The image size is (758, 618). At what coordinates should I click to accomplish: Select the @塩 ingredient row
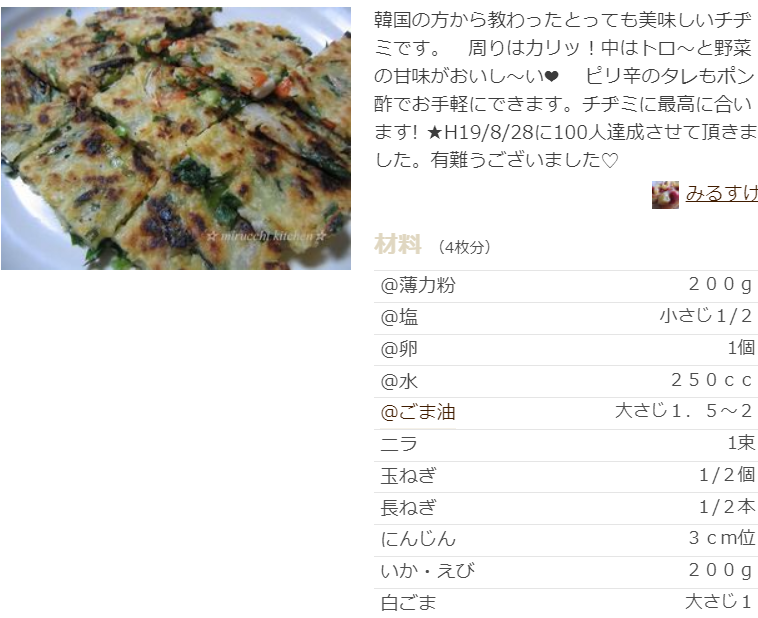pyautogui.click(x=566, y=318)
